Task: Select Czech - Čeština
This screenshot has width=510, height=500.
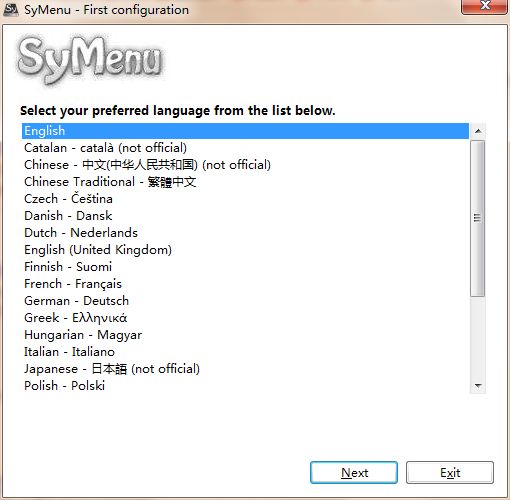Action: click(x=245, y=199)
